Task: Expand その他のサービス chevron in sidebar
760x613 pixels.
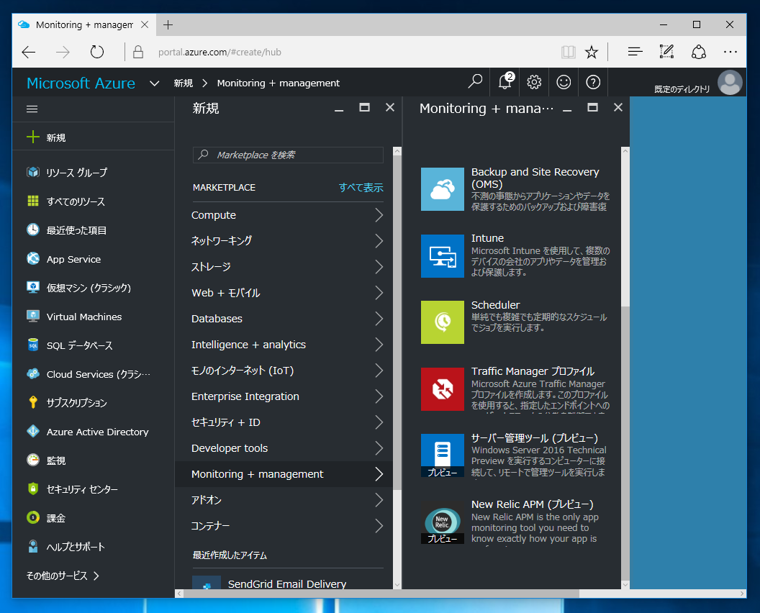Action: pyautogui.click(x=96, y=576)
